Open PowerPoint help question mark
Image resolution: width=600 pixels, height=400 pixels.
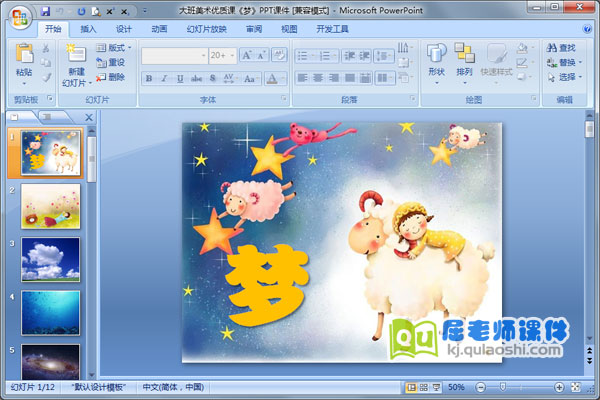coord(587,29)
